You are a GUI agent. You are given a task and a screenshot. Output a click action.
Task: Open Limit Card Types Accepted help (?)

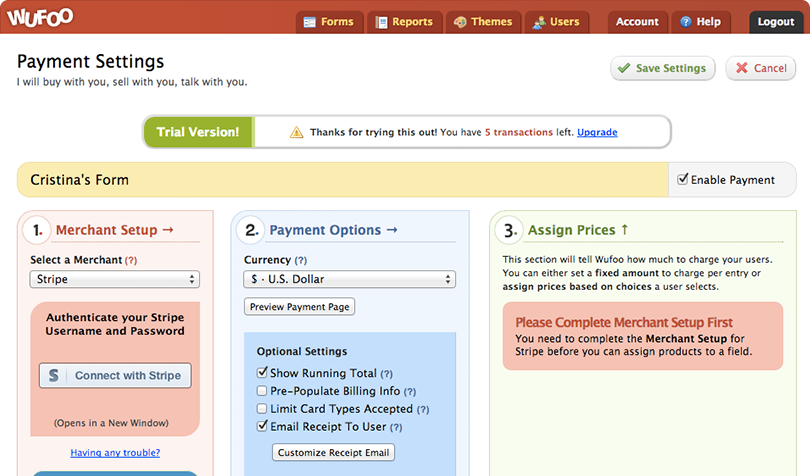coord(423,409)
